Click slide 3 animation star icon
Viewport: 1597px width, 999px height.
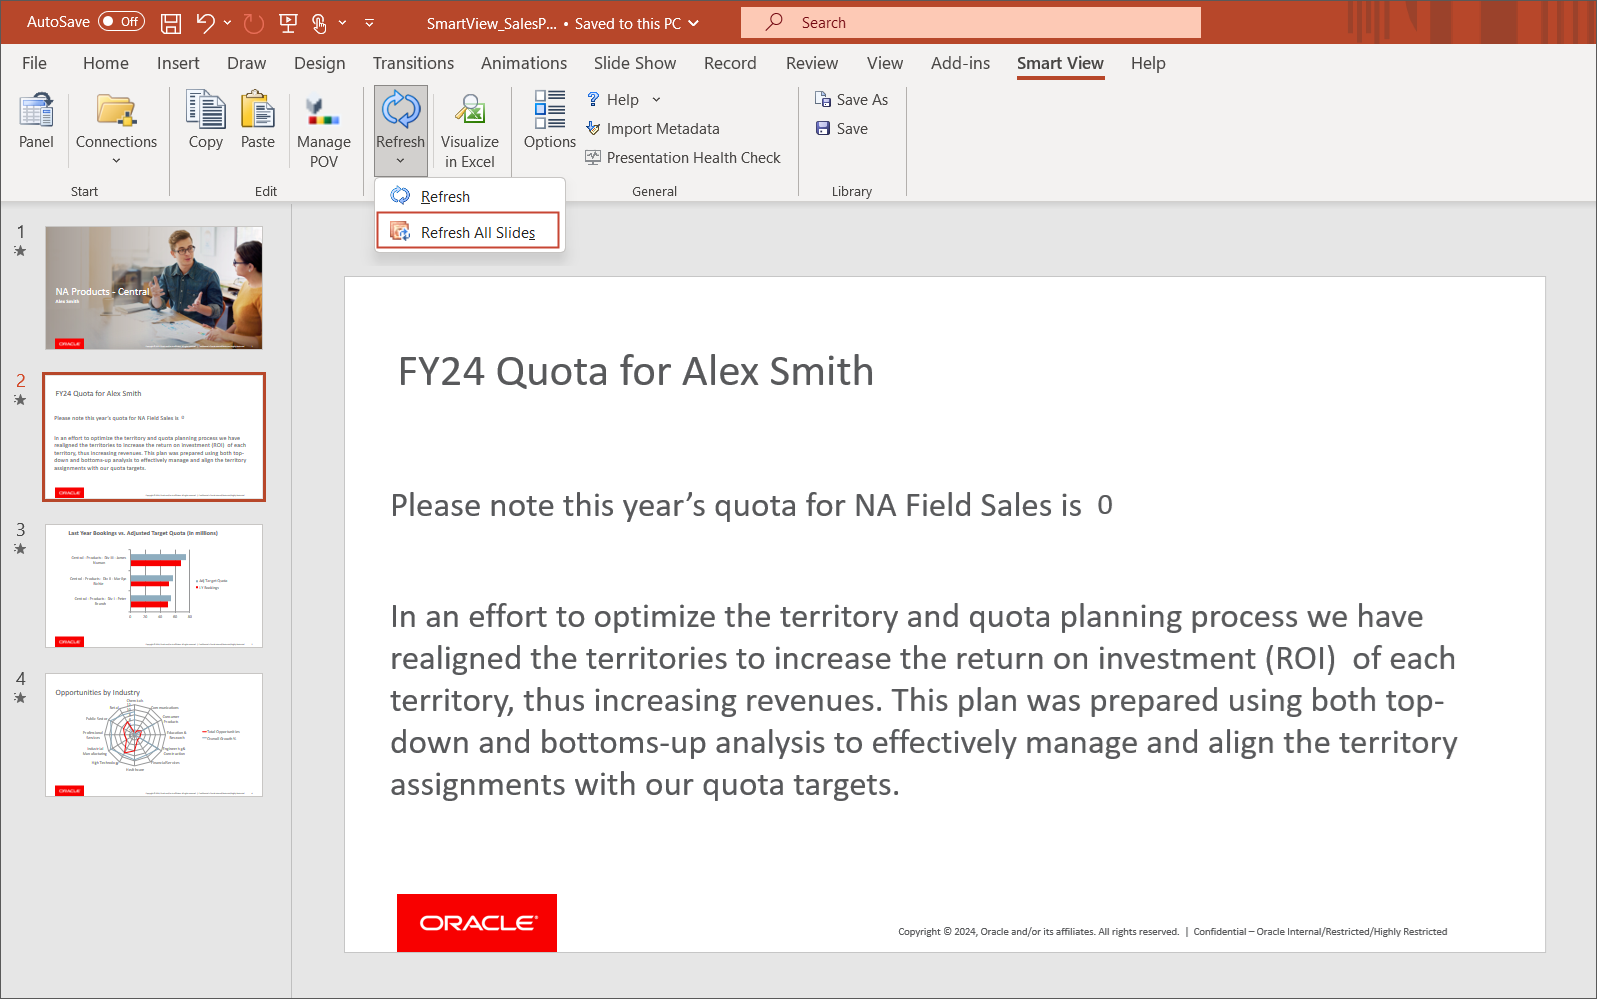[20, 549]
